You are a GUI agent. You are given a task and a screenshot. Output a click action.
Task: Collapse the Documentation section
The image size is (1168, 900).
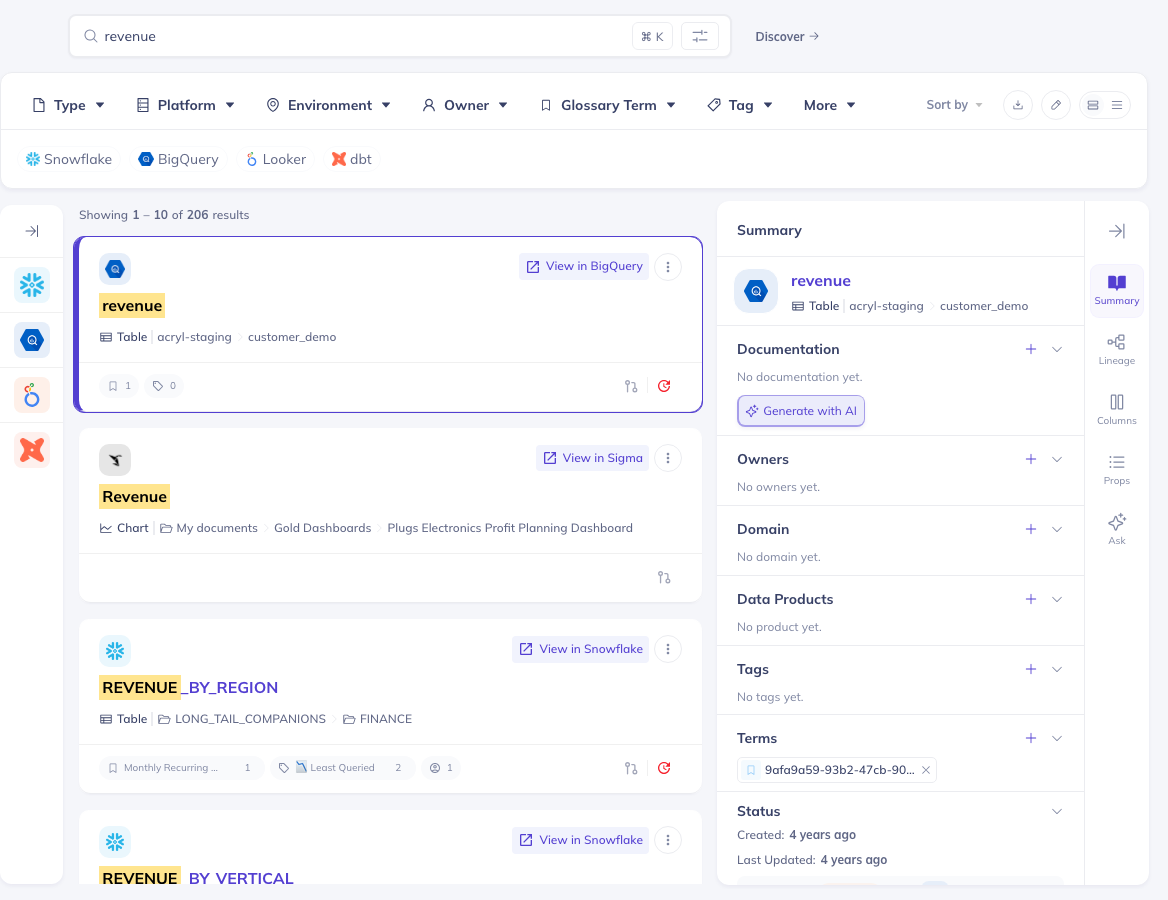1057,349
